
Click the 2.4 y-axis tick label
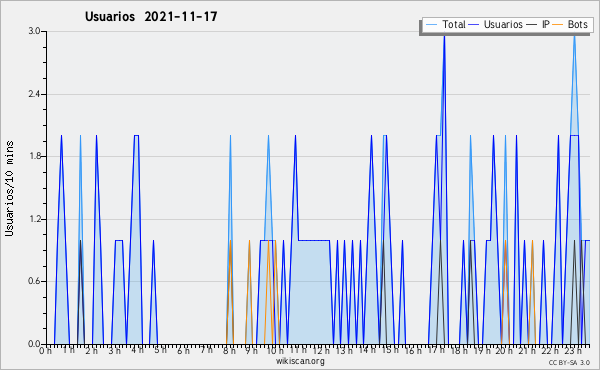tap(34, 94)
